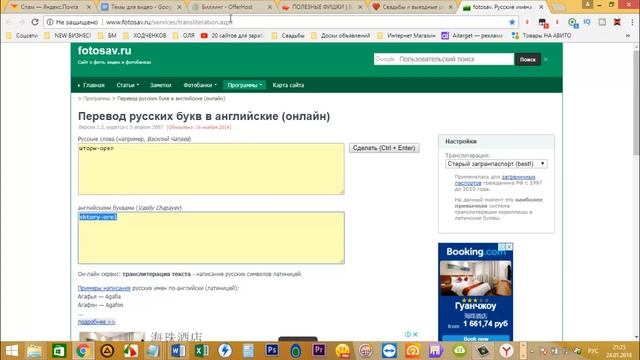640x360 pixels.
Task: Click the page vertical scrollbar thumb
Action: tap(636, 102)
